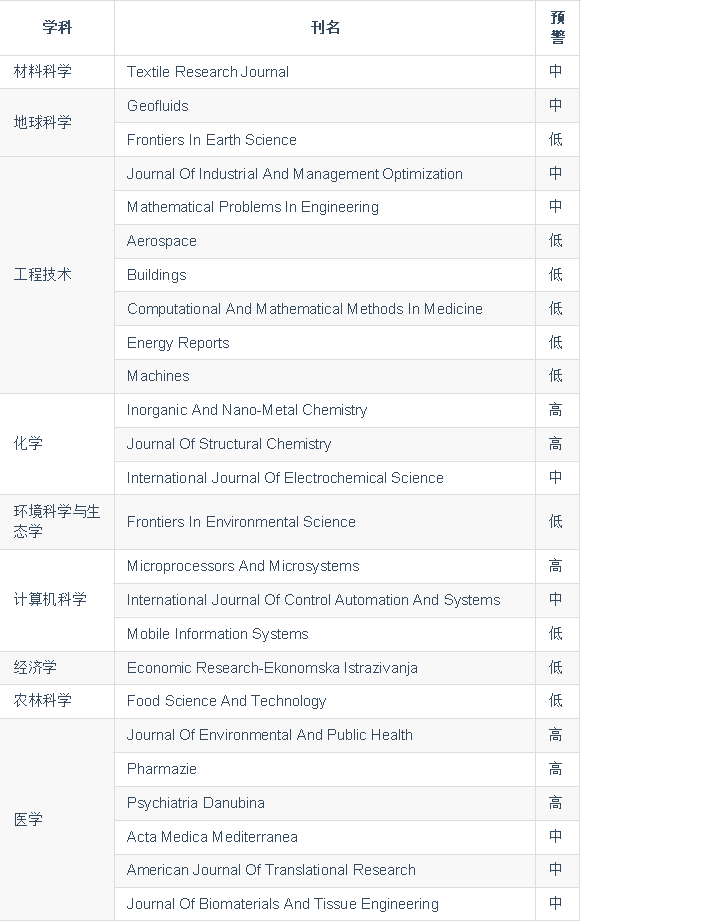
Task: Click the 中 warning for Textile Research Journal
Action: (x=556, y=72)
